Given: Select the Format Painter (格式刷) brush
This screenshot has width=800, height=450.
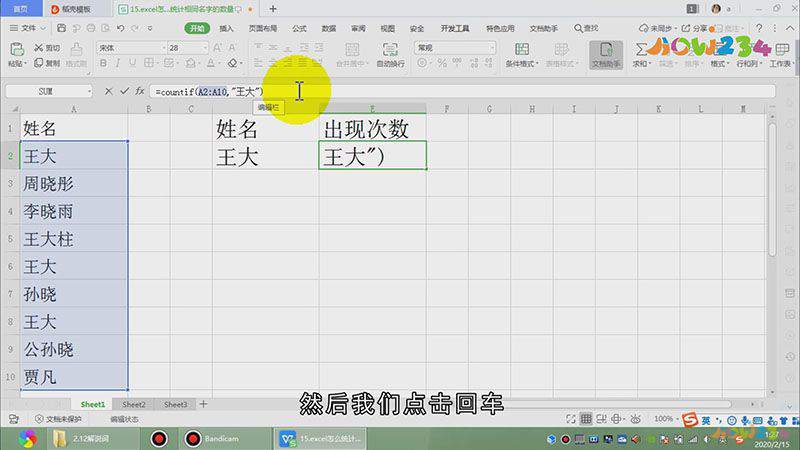Looking at the screenshot, I should [x=76, y=55].
